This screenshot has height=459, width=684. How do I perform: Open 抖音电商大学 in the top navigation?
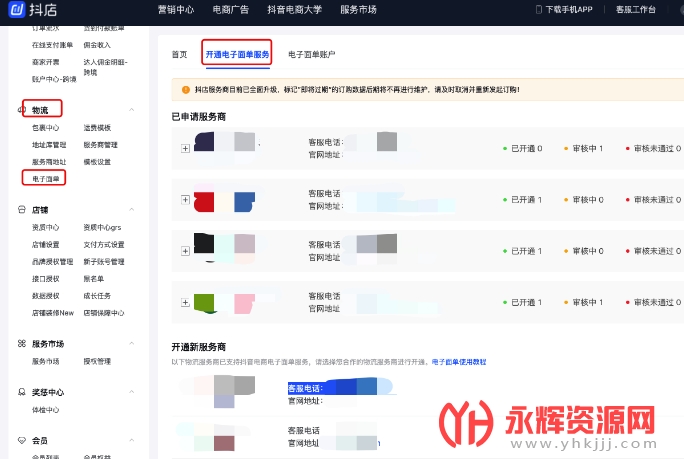(294, 10)
